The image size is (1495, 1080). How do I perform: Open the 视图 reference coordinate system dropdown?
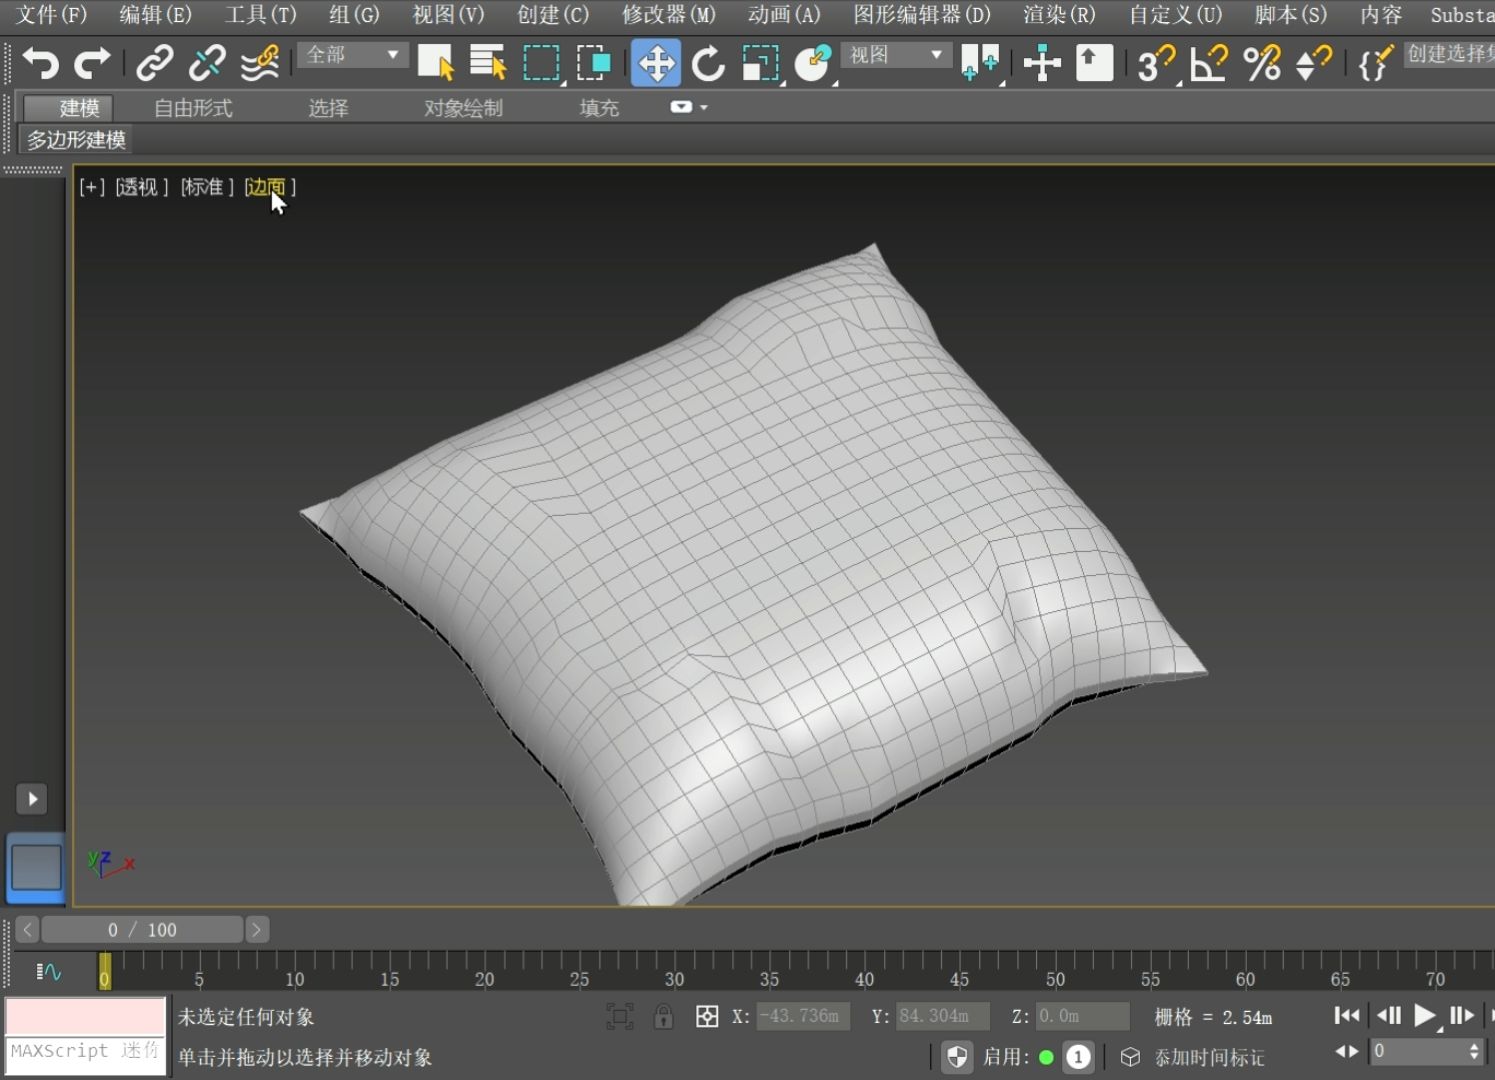tap(893, 55)
